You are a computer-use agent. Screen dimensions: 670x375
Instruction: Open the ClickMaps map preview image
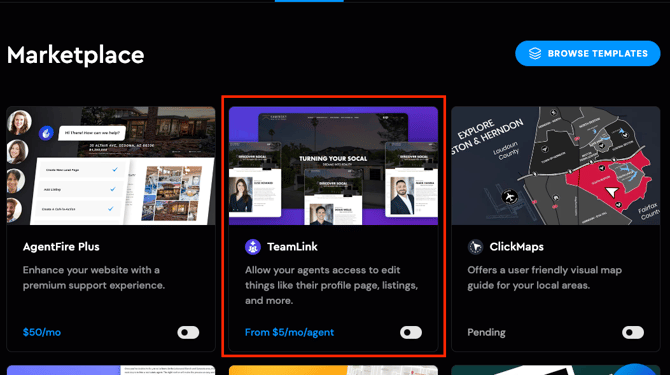tap(556, 166)
